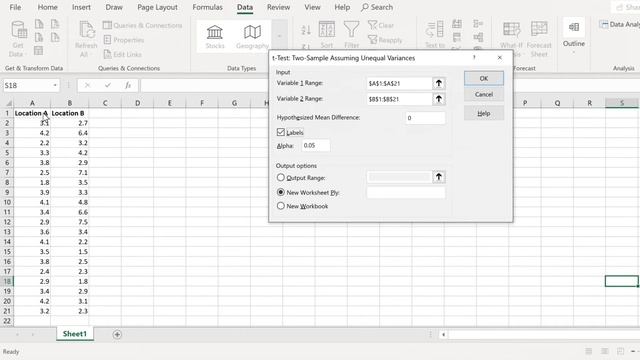The height and width of the screenshot is (360, 640).
Task: Click Edit Links in the ribbon
Action: pyautogui.click(x=122, y=54)
